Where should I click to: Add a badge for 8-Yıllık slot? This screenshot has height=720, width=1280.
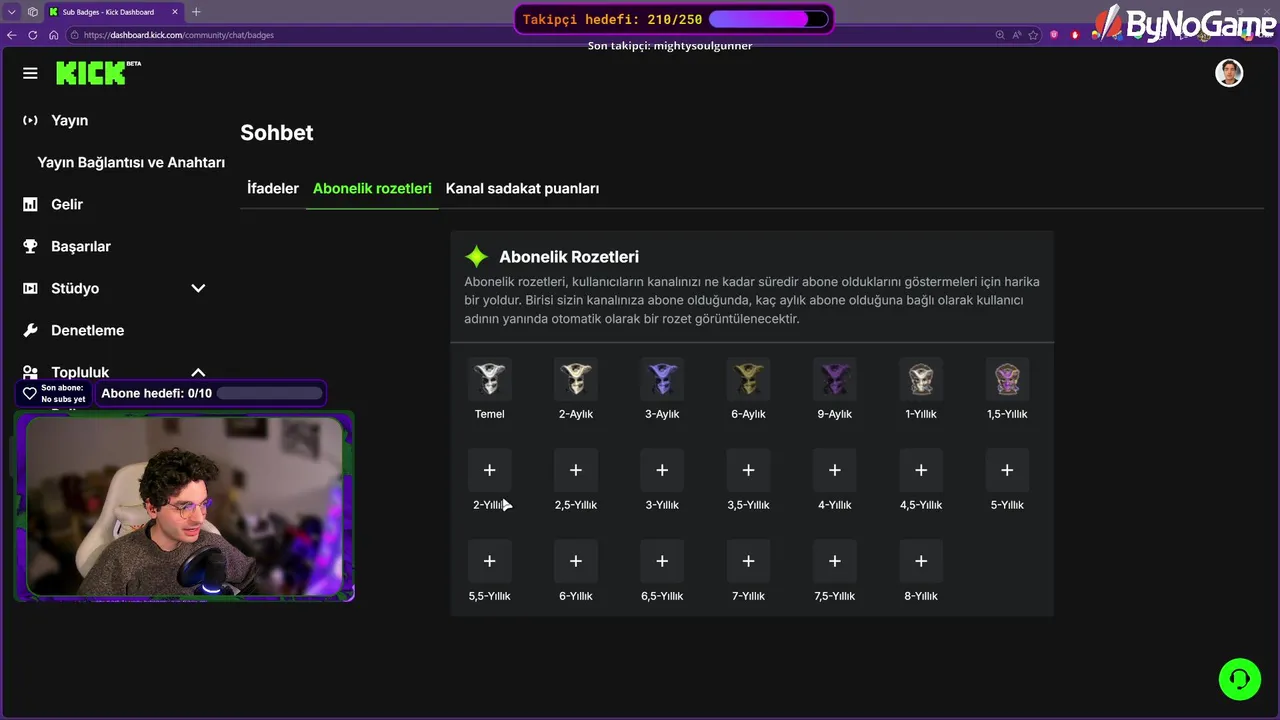pyautogui.click(x=921, y=561)
